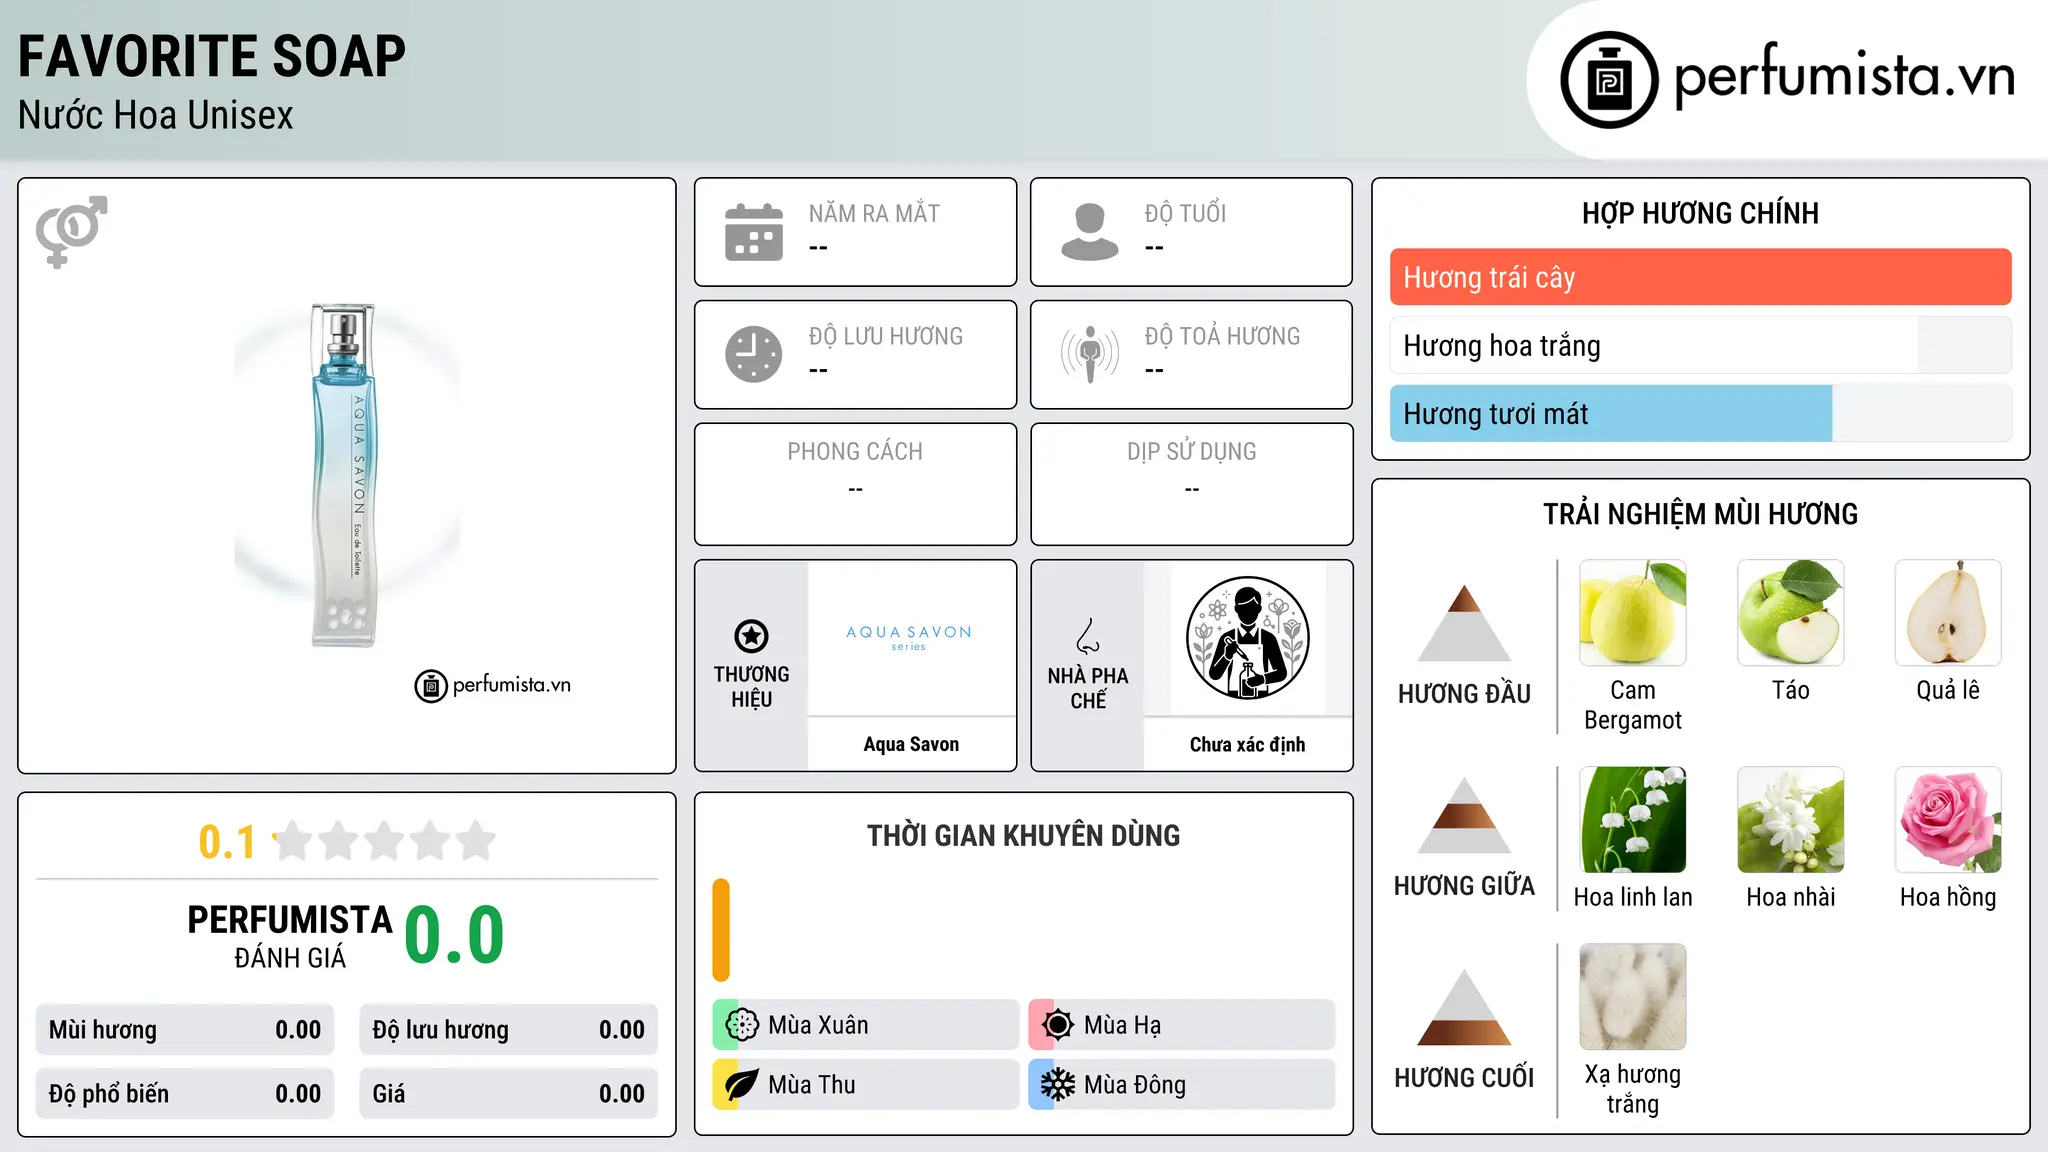Viewport: 2048px width, 1152px height.
Task: Click the PHONG CÁCH label
Action: 855,452
